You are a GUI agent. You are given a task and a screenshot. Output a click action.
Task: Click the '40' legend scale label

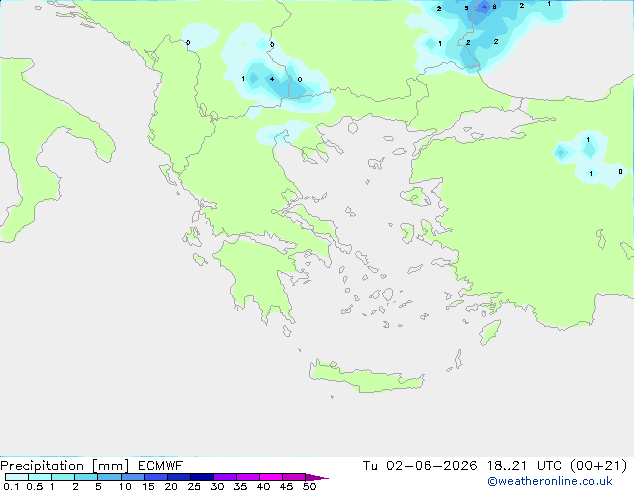[x=263, y=486]
